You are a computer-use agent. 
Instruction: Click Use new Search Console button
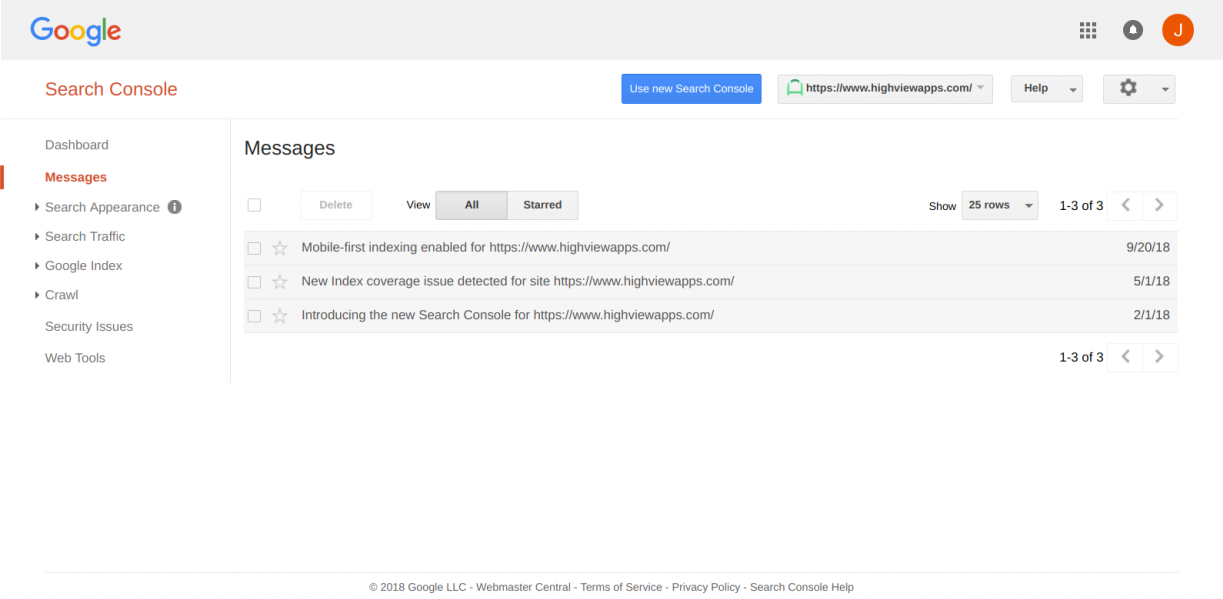(x=691, y=89)
